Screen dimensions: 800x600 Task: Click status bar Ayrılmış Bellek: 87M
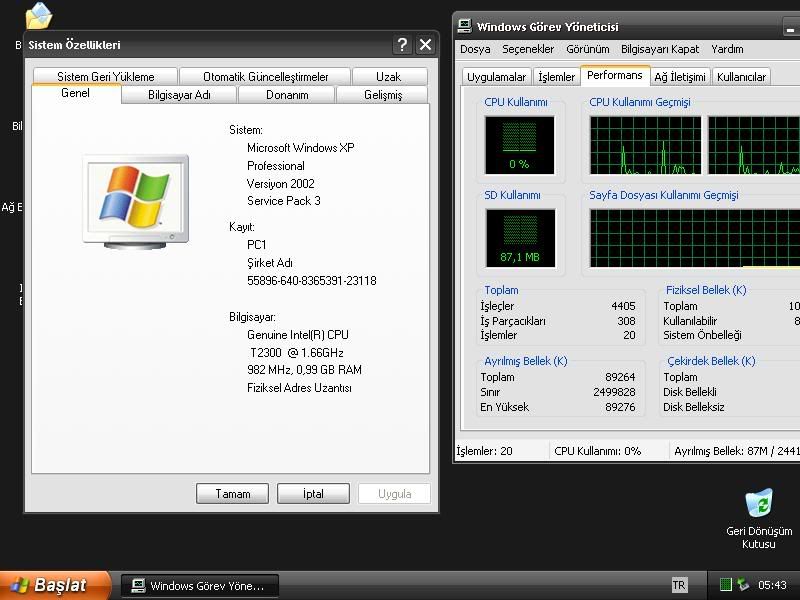tap(737, 451)
